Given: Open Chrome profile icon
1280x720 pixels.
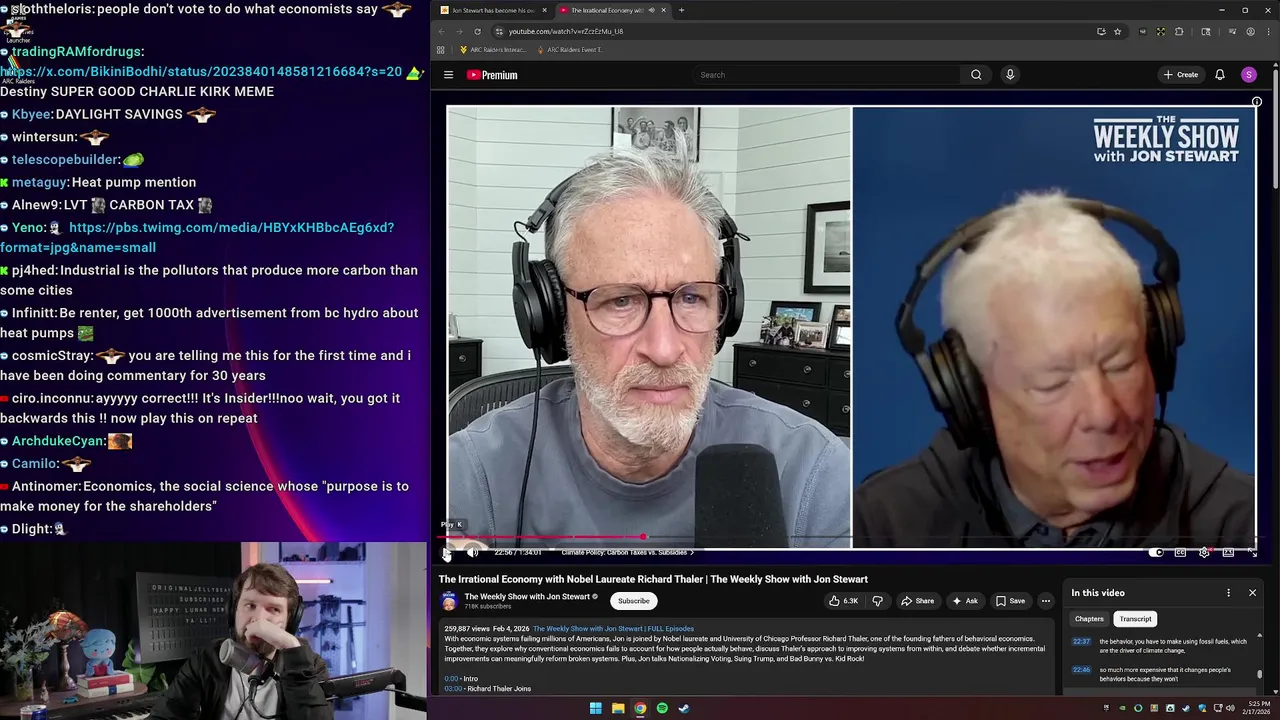Looking at the screenshot, I should [x=1250, y=31].
